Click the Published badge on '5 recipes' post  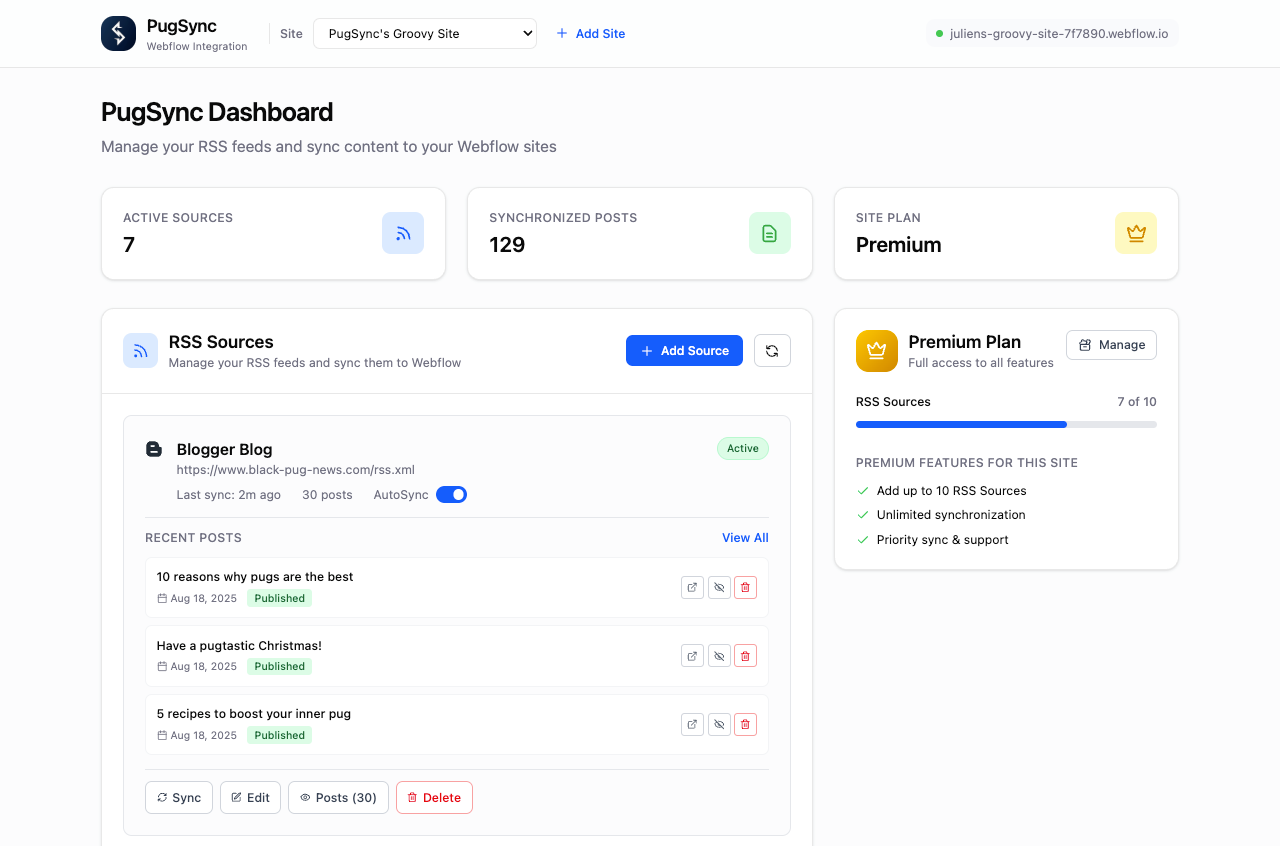coord(279,735)
